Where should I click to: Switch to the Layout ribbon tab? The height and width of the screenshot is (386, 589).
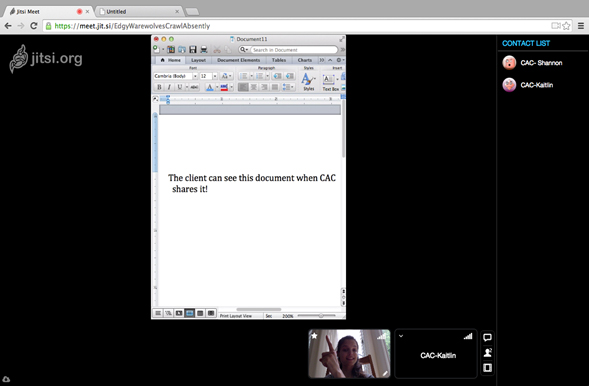click(198, 60)
